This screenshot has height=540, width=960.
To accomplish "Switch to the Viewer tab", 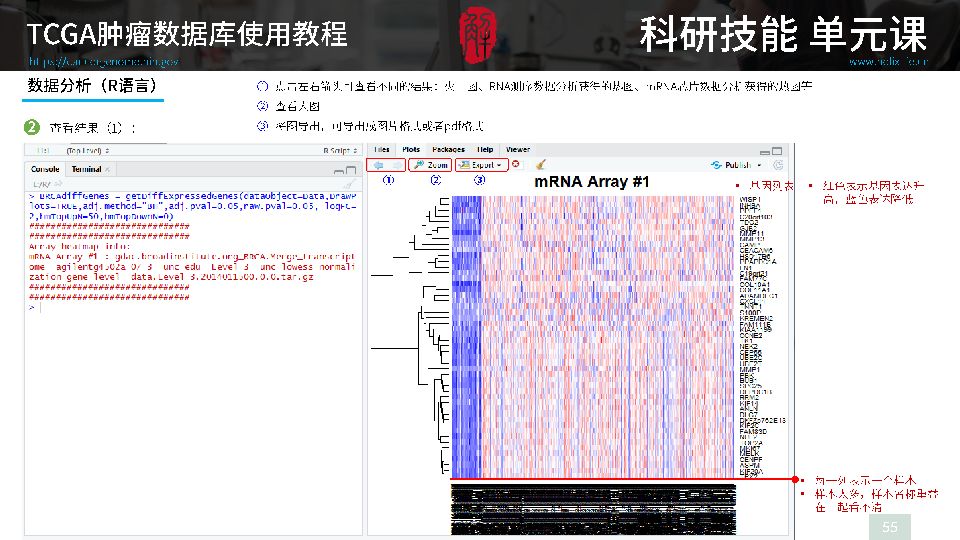I will [x=518, y=149].
